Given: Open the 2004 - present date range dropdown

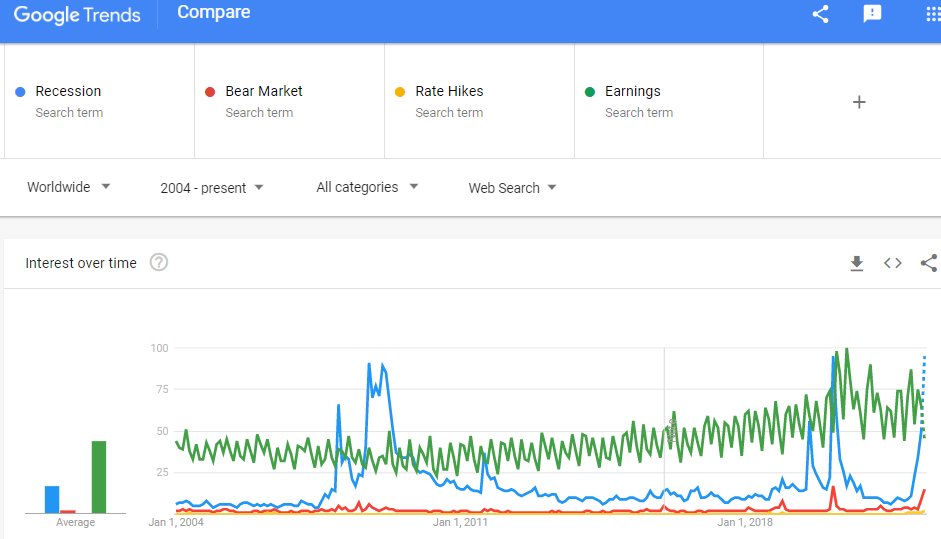Looking at the screenshot, I should 211,188.
